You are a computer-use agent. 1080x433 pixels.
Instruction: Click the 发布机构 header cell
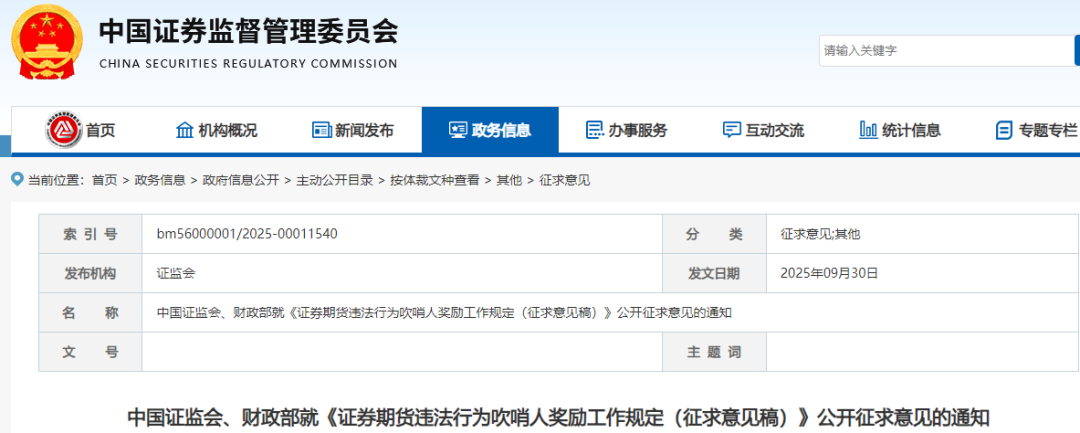(x=90, y=273)
